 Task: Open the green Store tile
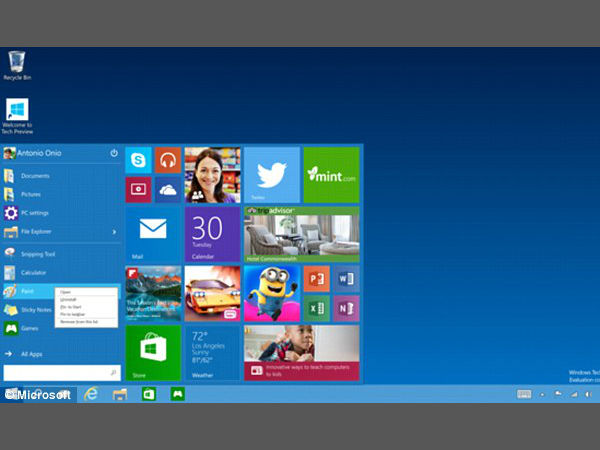tap(152, 352)
